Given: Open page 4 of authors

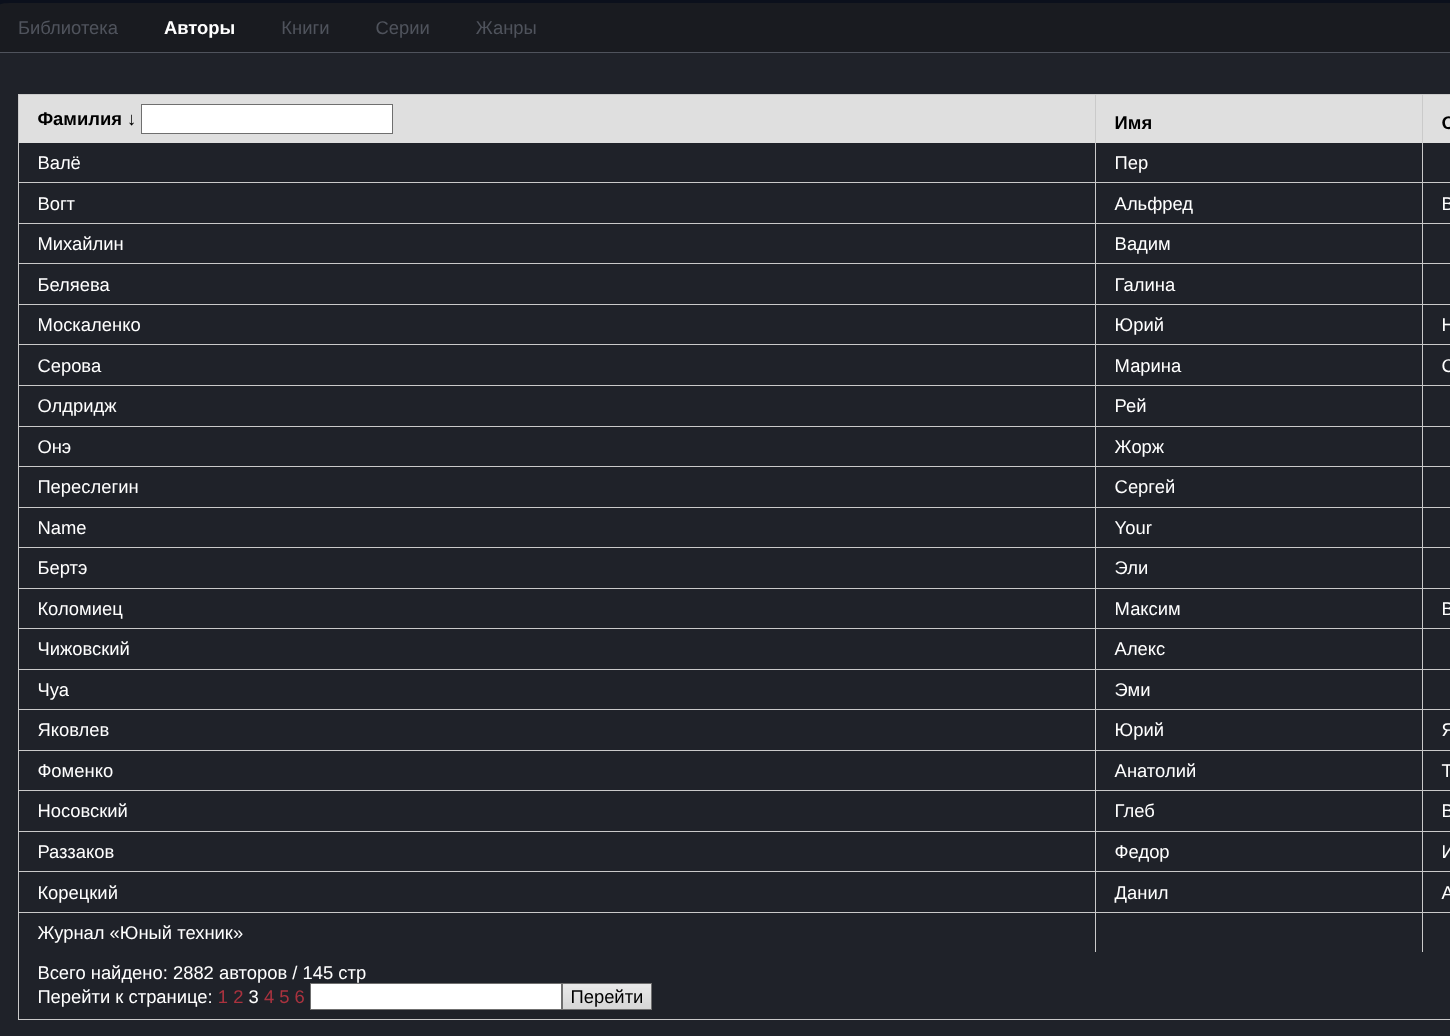Looking at the screenshot, I should (269, 997).
